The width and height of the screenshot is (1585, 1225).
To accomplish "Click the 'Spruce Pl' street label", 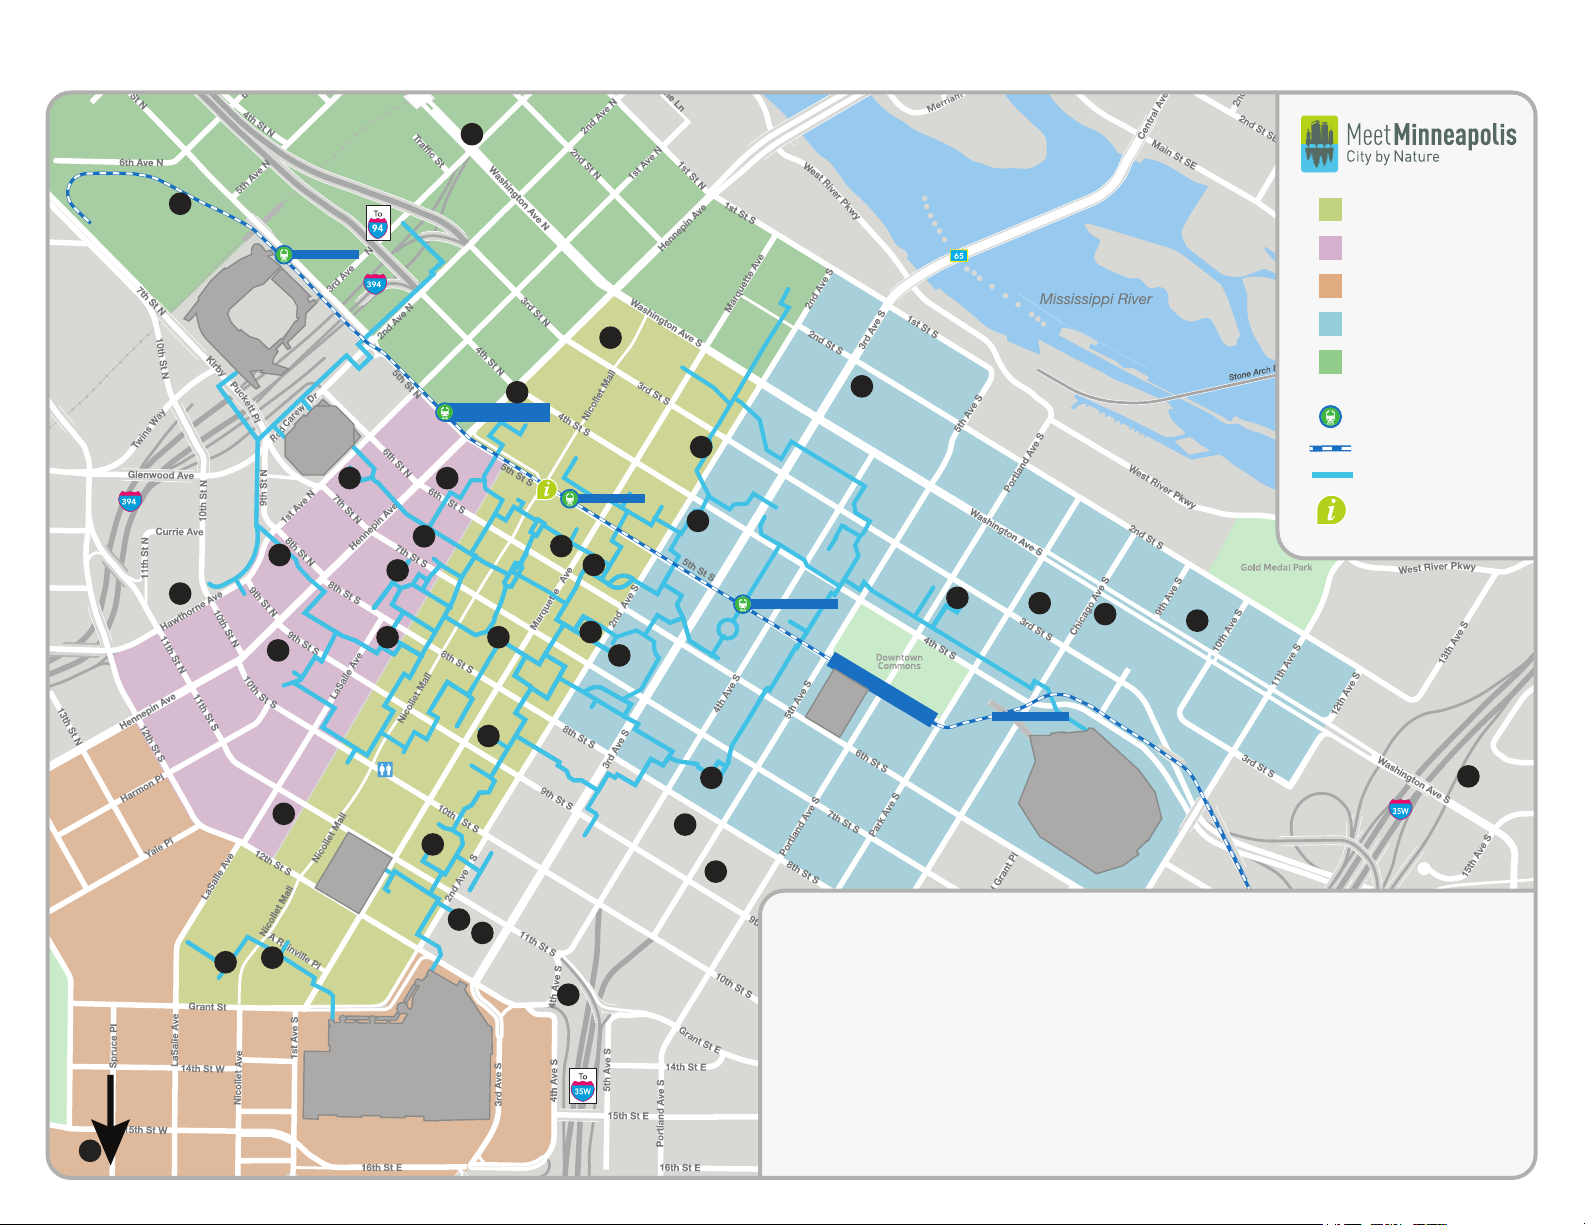I will click(x=114, y=1046).
